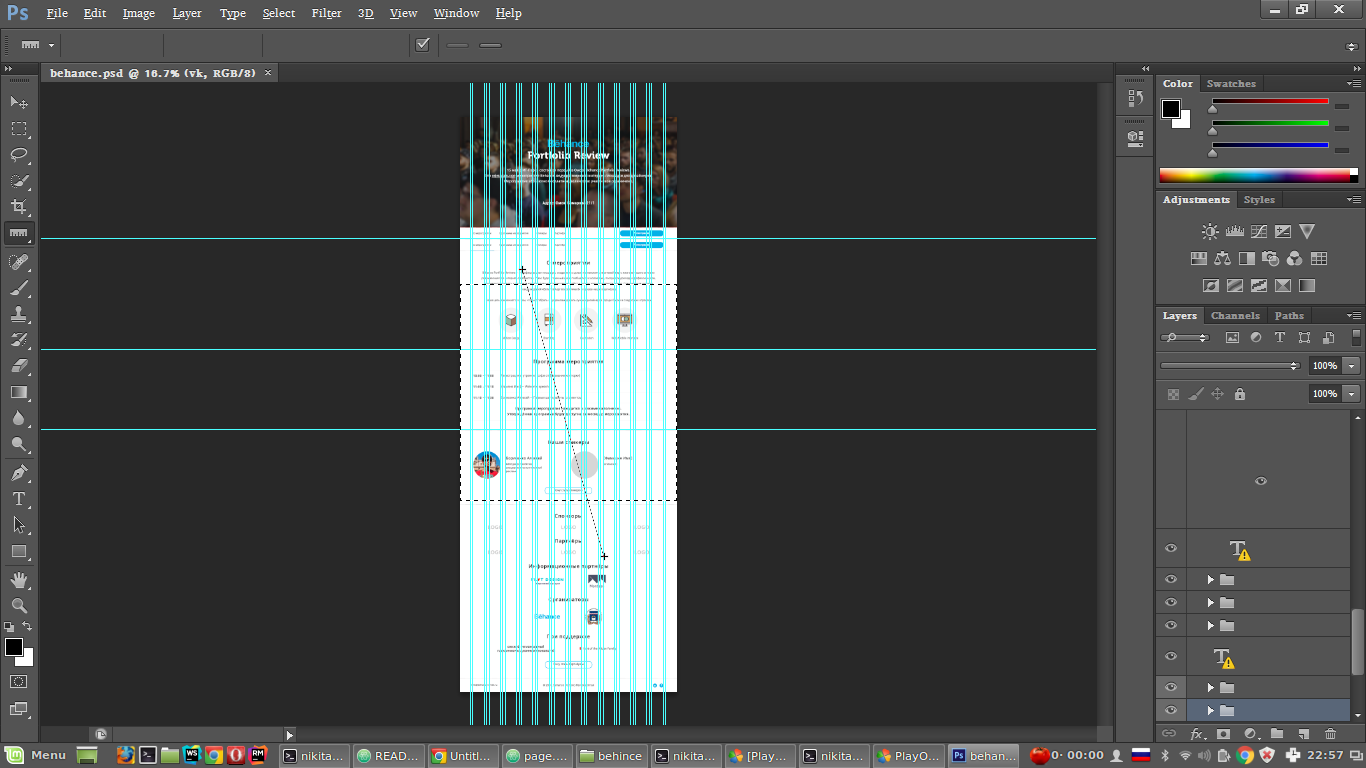1366x768 pixels.
Task: Select the Healing Brush tool
Action: tap(19, 262)
